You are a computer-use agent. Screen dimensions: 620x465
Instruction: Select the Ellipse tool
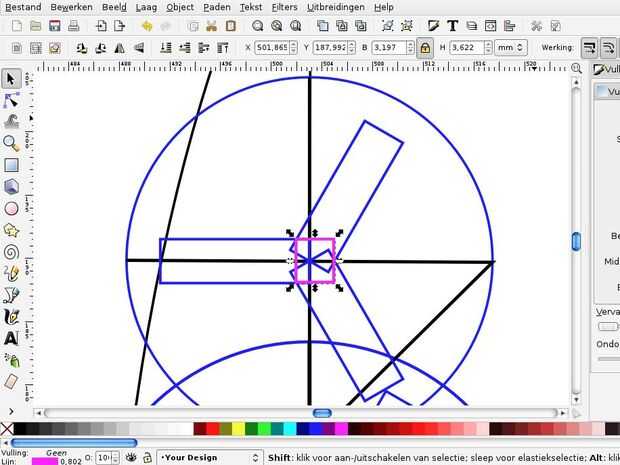coord(11,208)
